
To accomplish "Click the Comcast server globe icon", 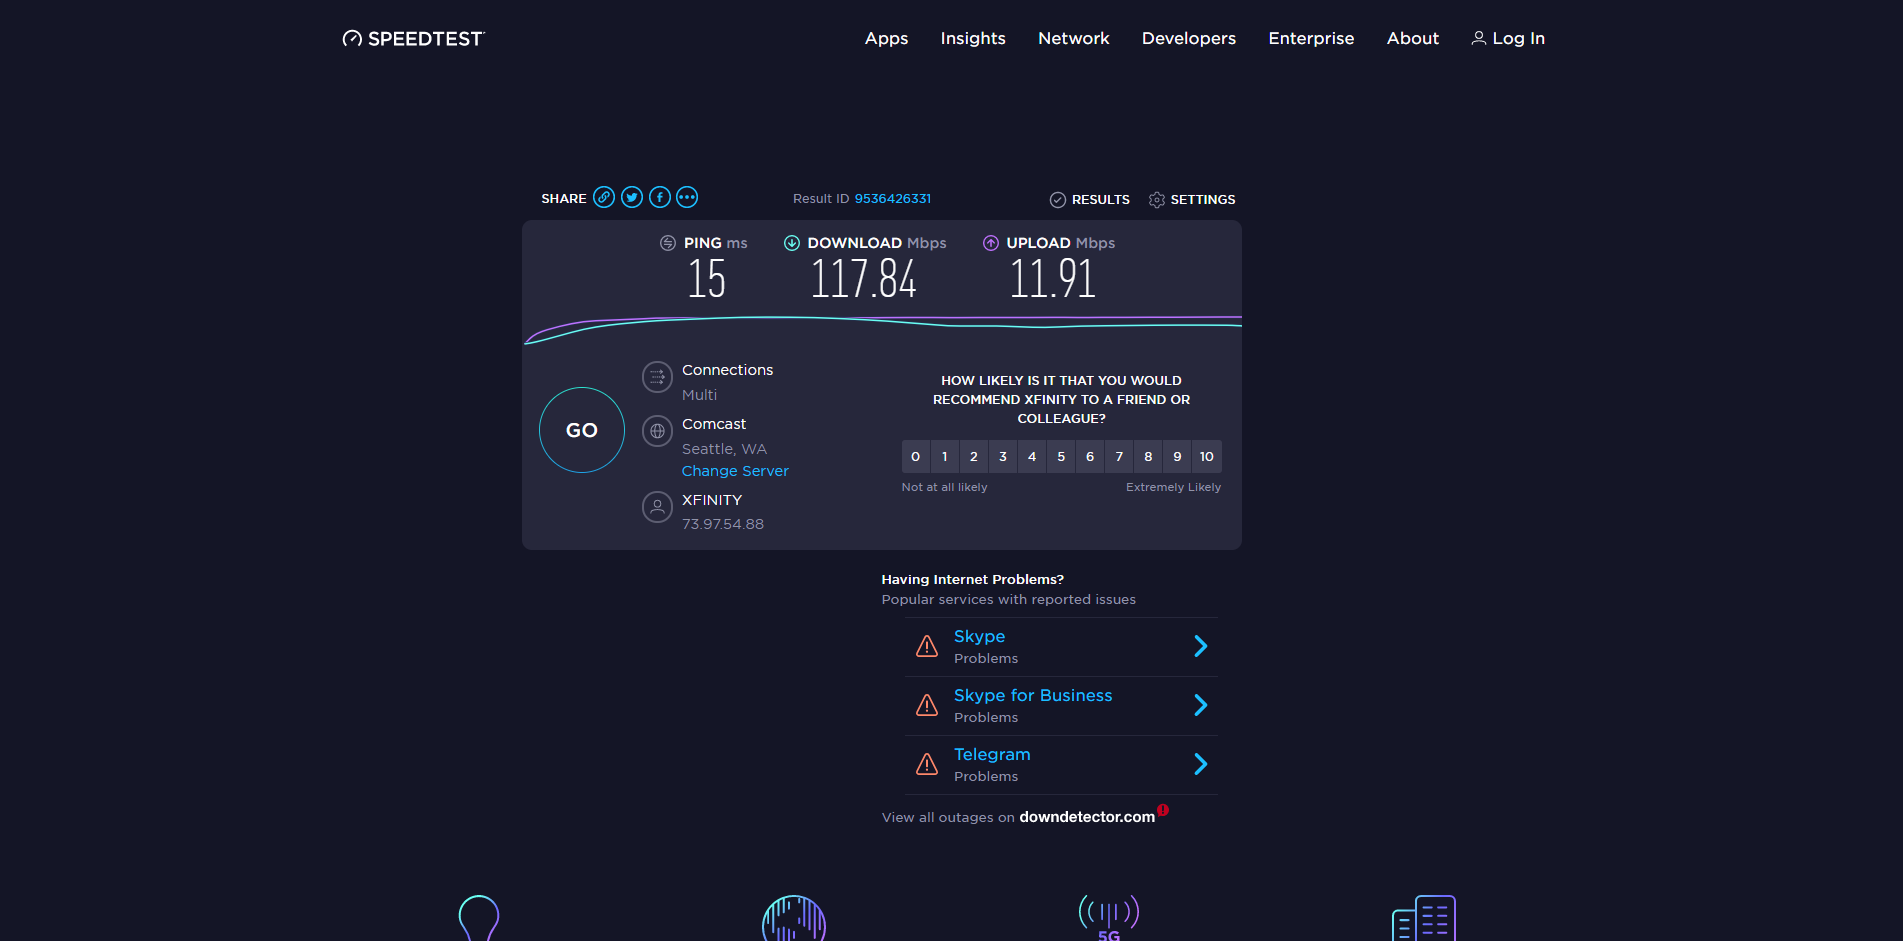I will click(657, 431).
